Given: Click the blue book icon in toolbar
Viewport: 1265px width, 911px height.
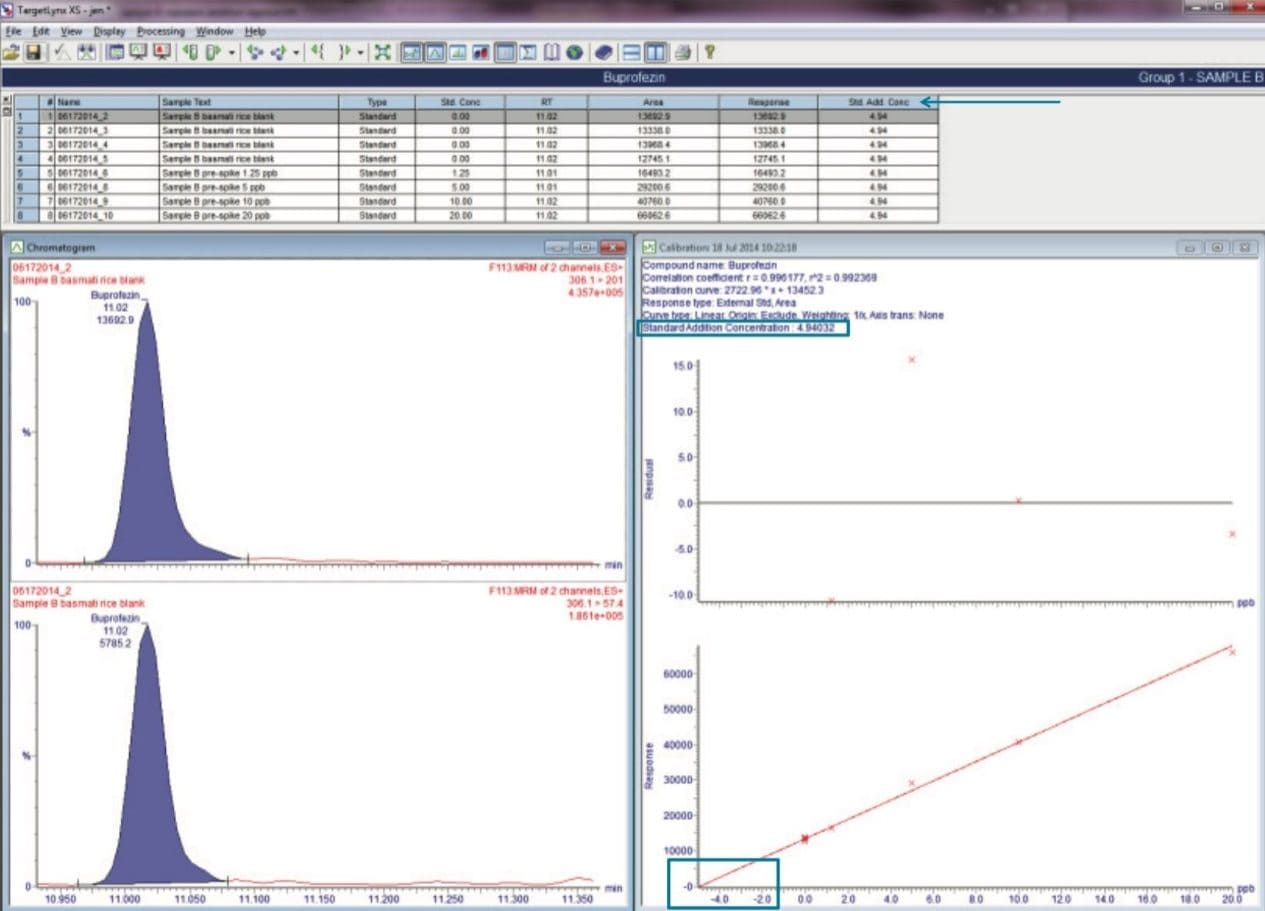Looking at the screenshot, I should click(604, 52).
